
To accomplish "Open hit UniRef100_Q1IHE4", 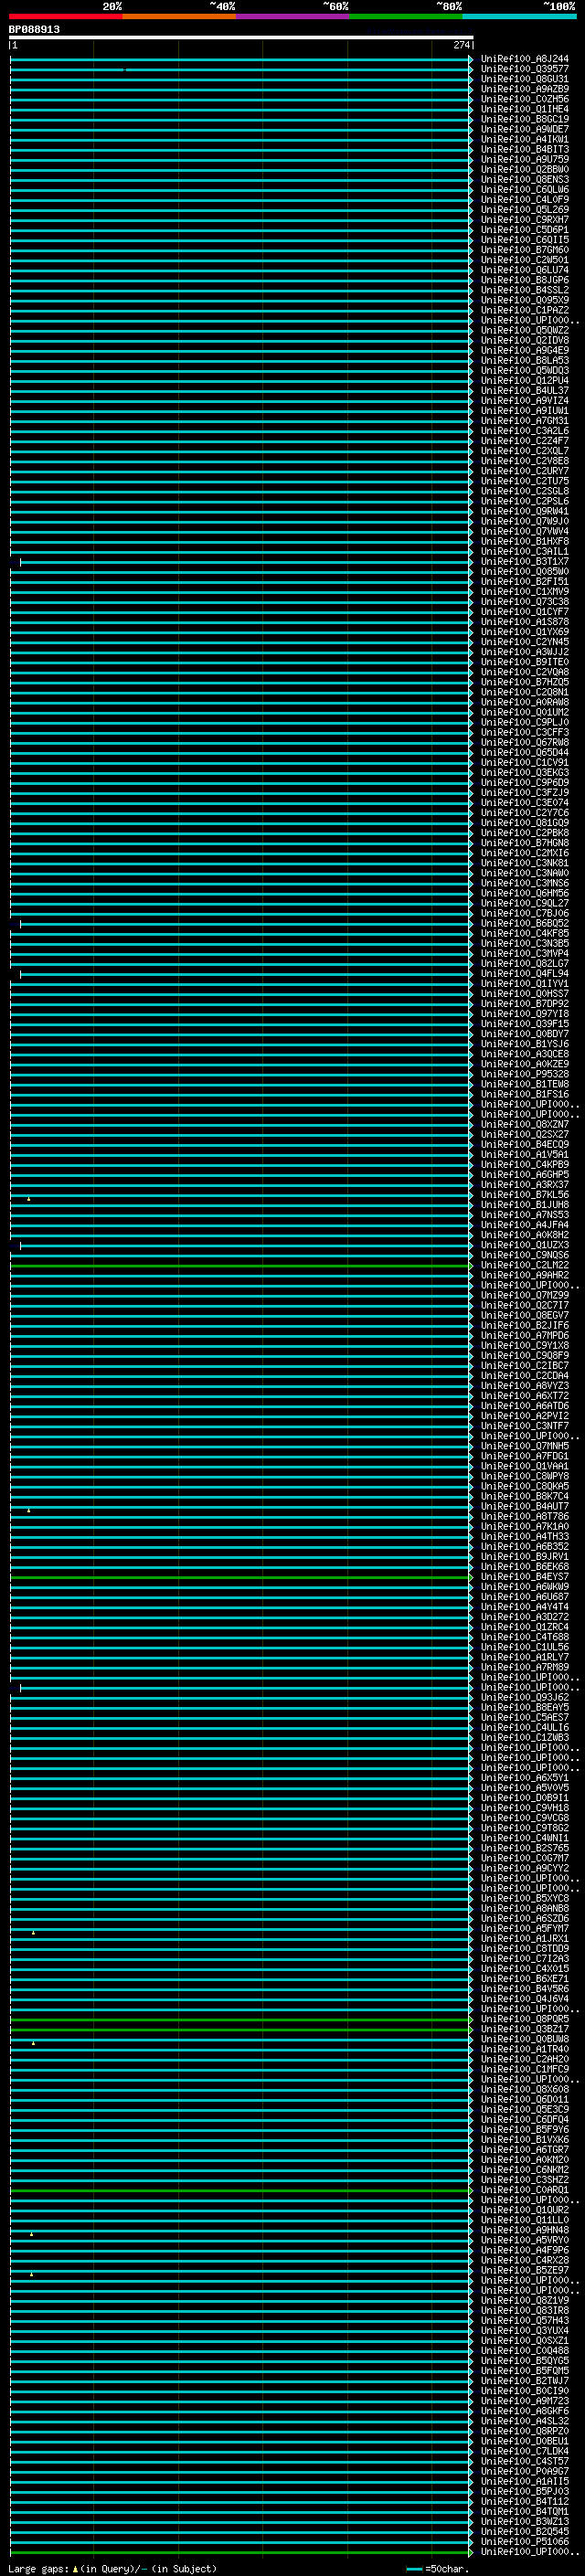I will [x=525, y=109].
